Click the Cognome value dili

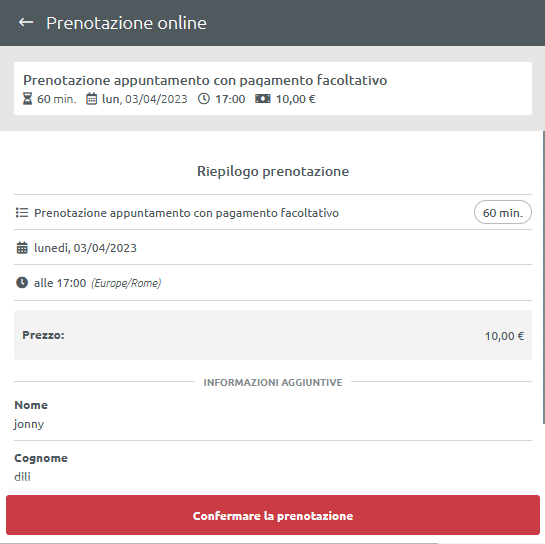[22, 477]
